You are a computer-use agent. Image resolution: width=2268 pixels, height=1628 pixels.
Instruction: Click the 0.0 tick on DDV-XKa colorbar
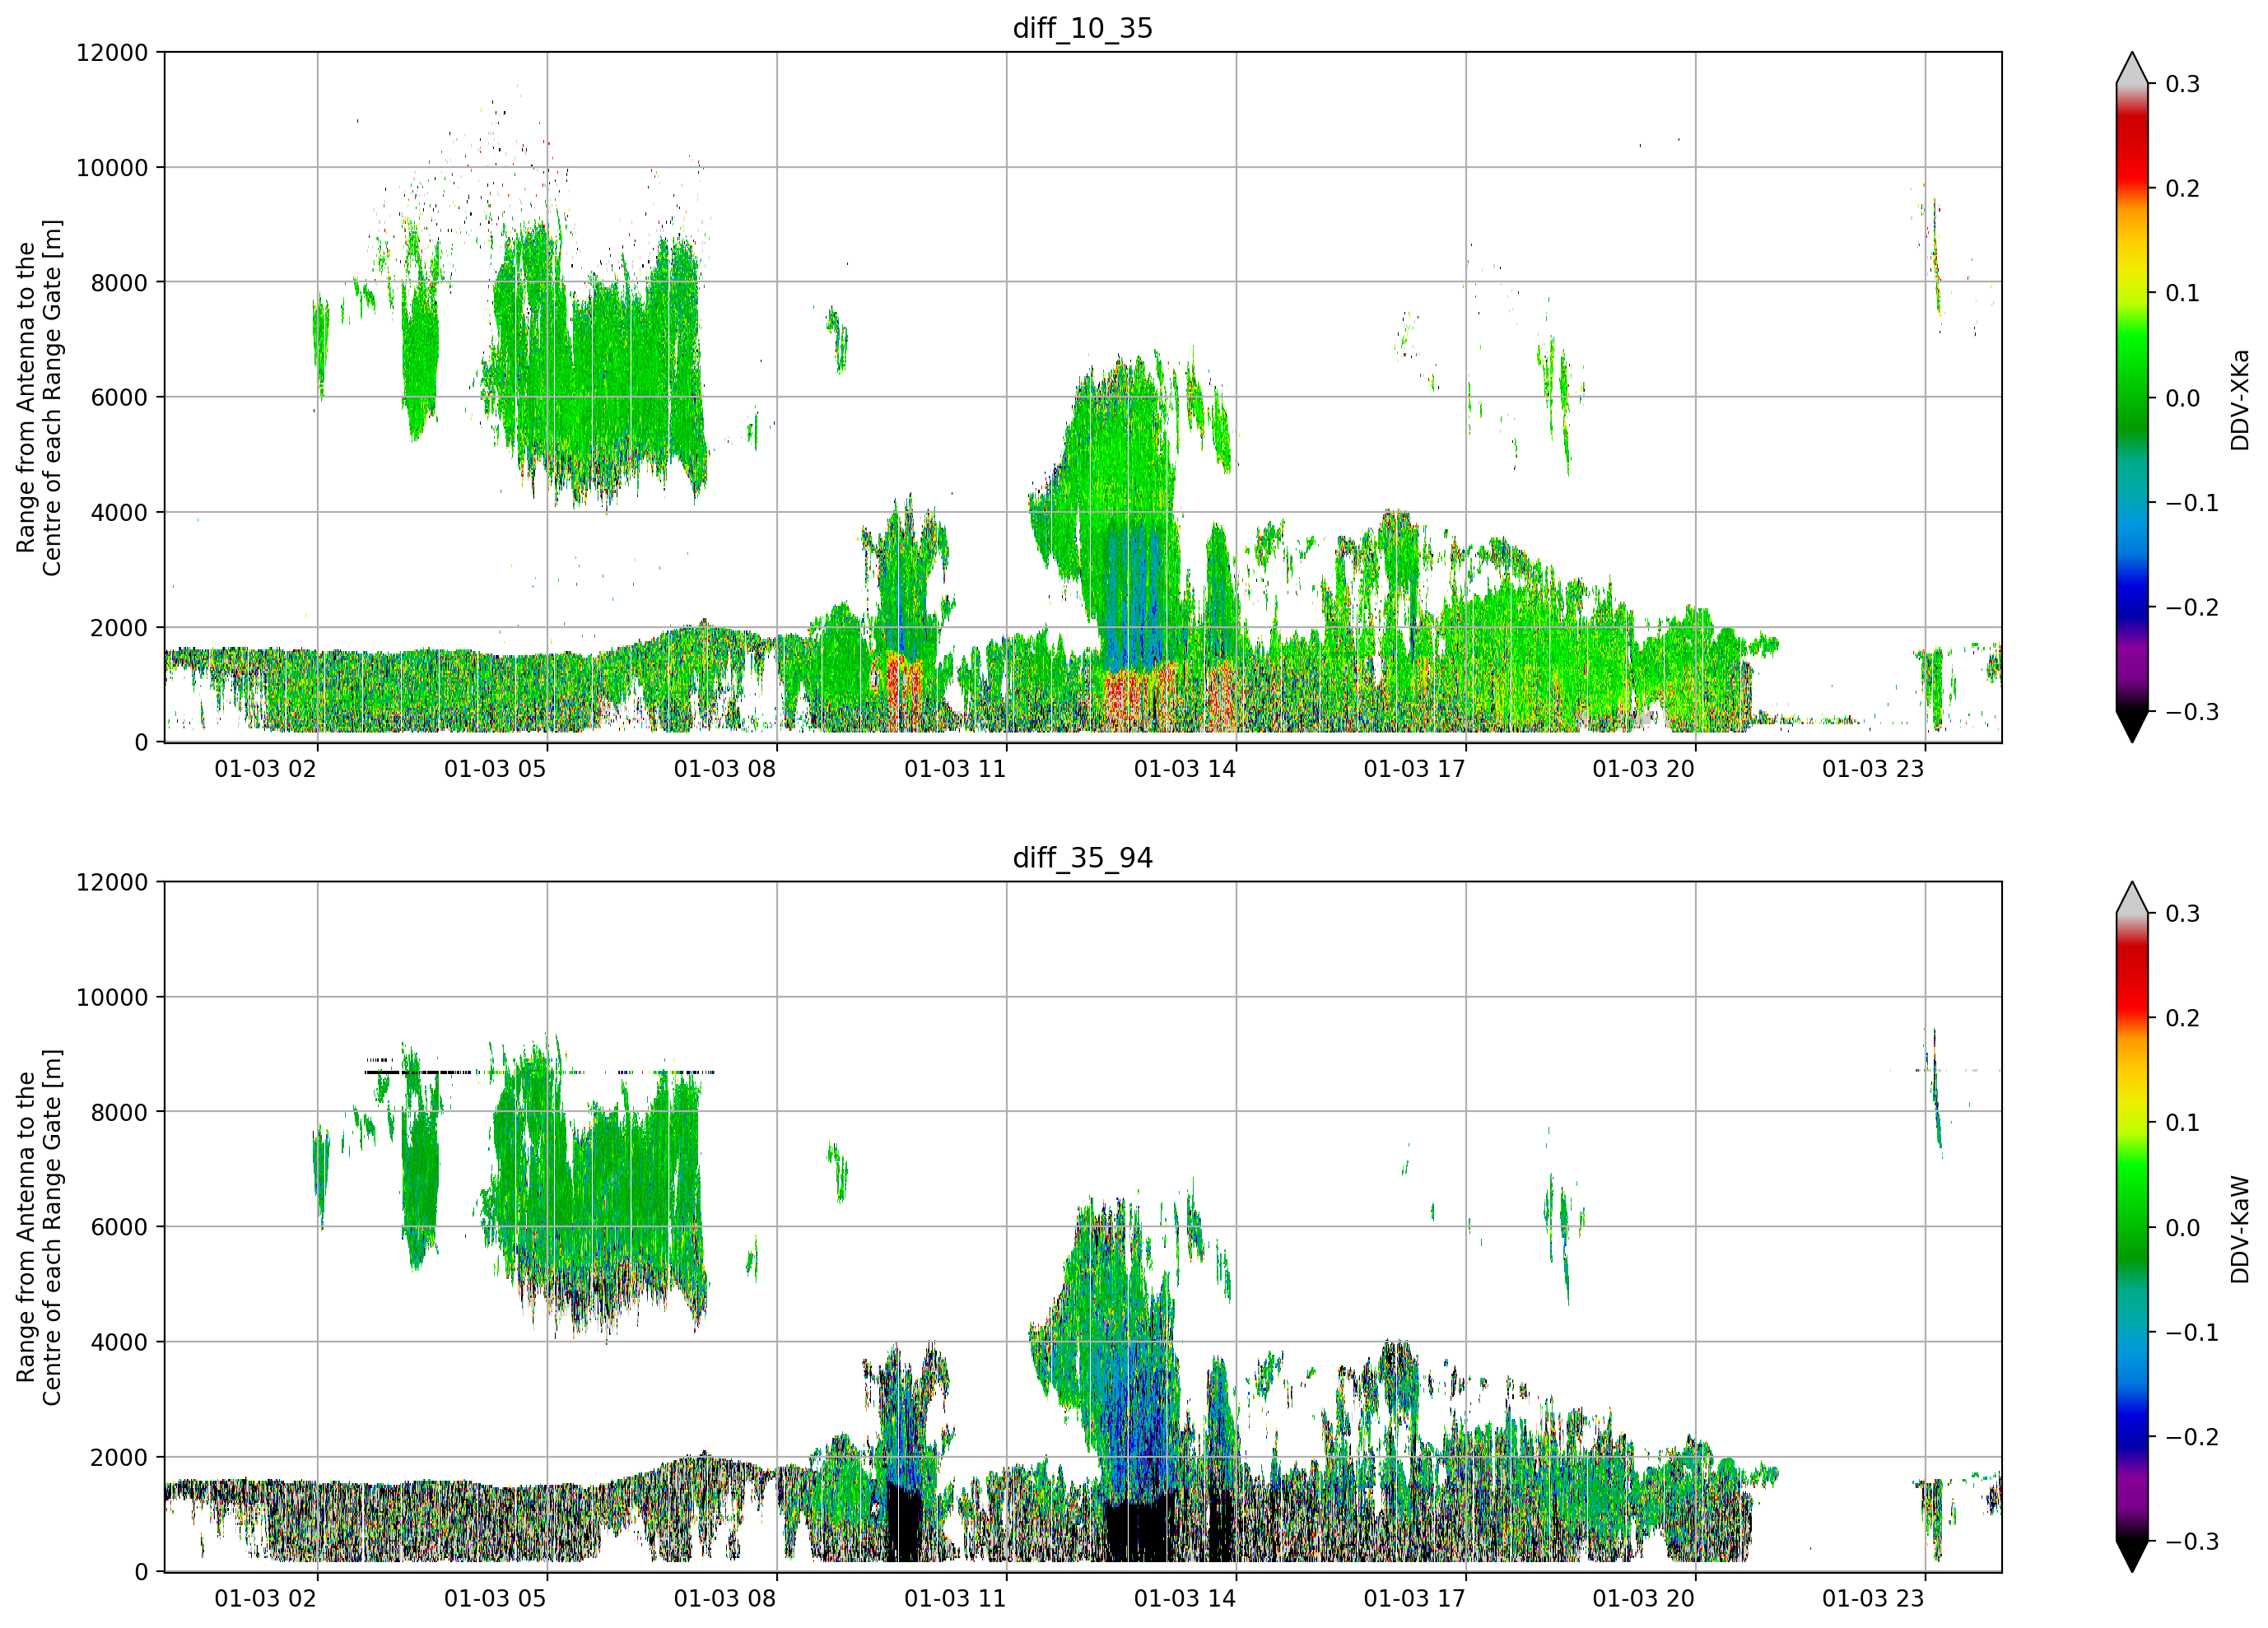pyautogui.click(x=2182, y=398)
